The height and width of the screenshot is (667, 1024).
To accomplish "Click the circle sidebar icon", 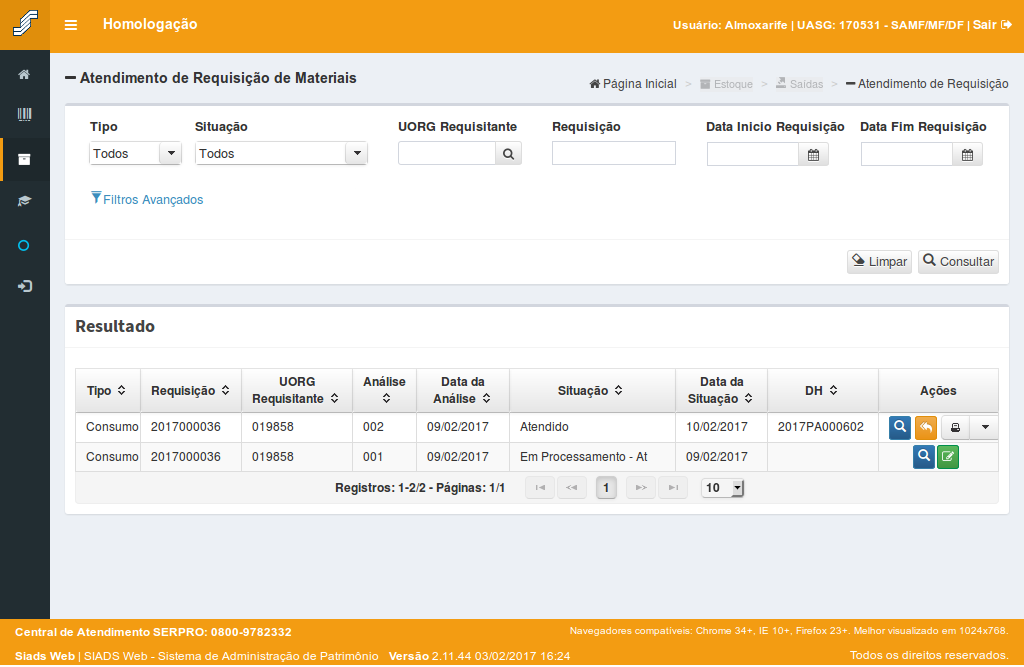I will pyautogui.click(x=24, y=246).
